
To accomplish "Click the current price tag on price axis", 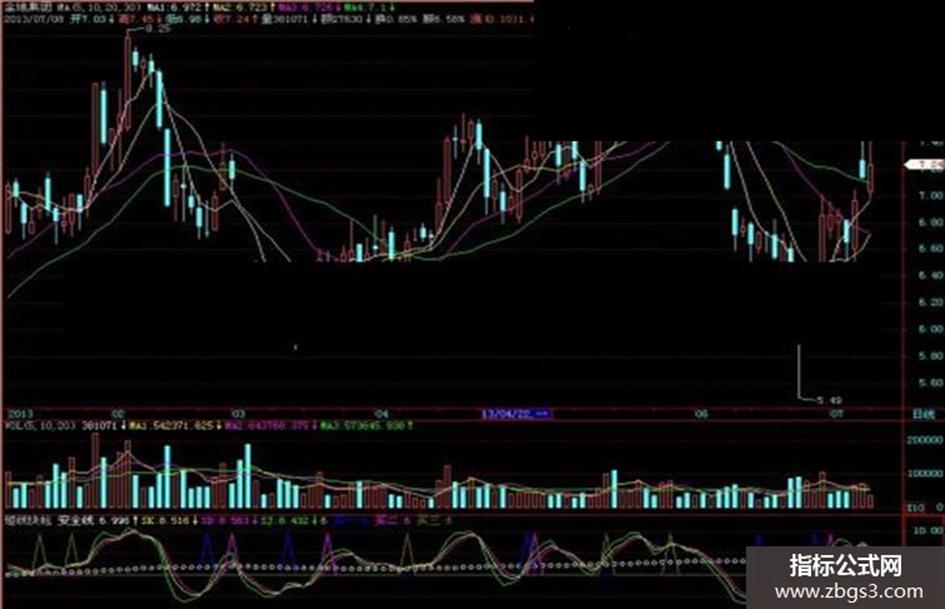I will [x=925, y=165].
